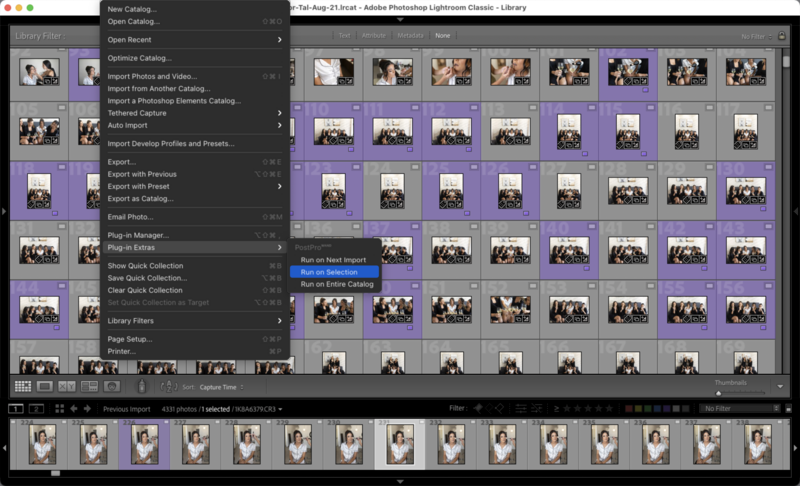Open filename 1K8A6379.CR3 source dropdown
This screenshot has width=800, height=486.
259,409
